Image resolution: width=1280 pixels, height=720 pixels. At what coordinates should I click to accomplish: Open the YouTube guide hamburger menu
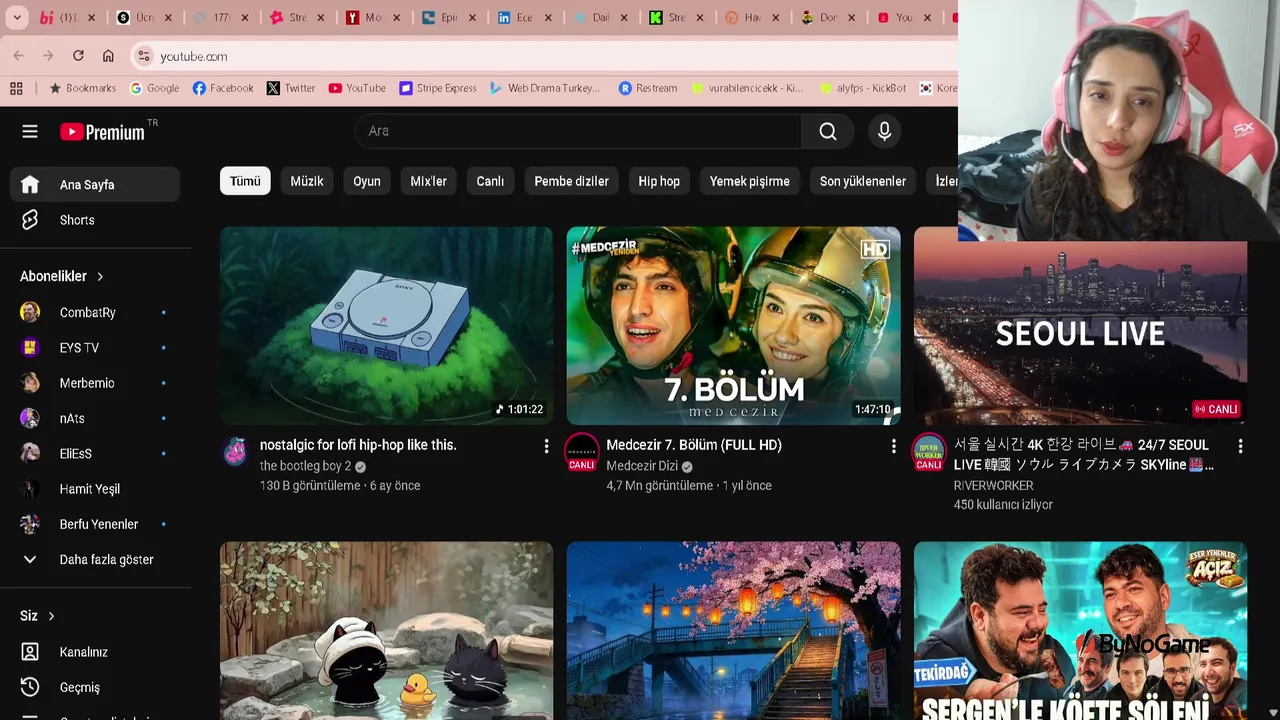(x=30, y=131)
